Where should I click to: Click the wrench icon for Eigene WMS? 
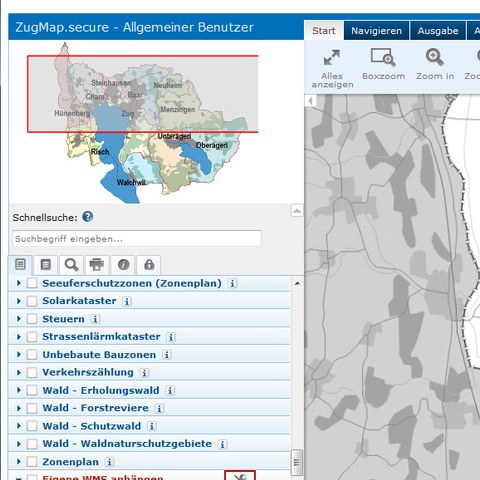point(240,476)
